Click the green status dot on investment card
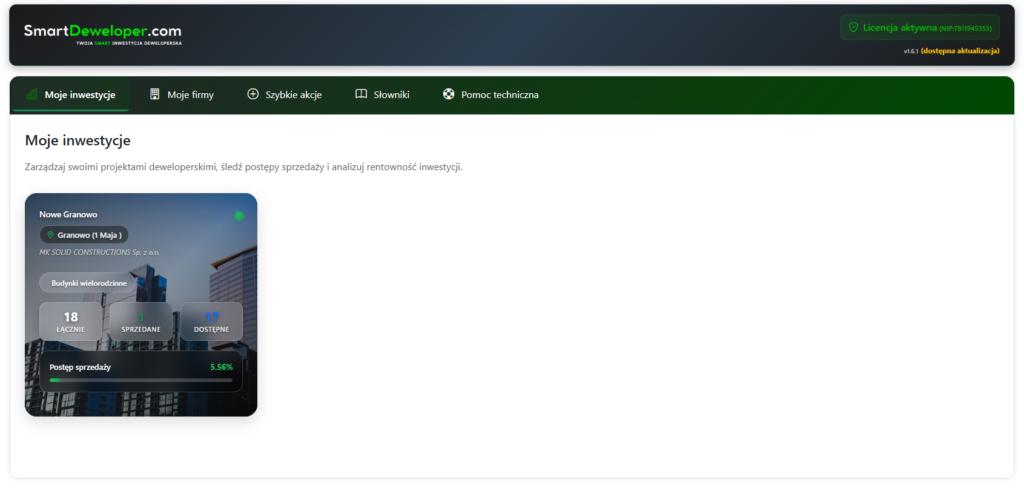The width and height of the screenshot is (1024, 491). [x=239, y=215]
